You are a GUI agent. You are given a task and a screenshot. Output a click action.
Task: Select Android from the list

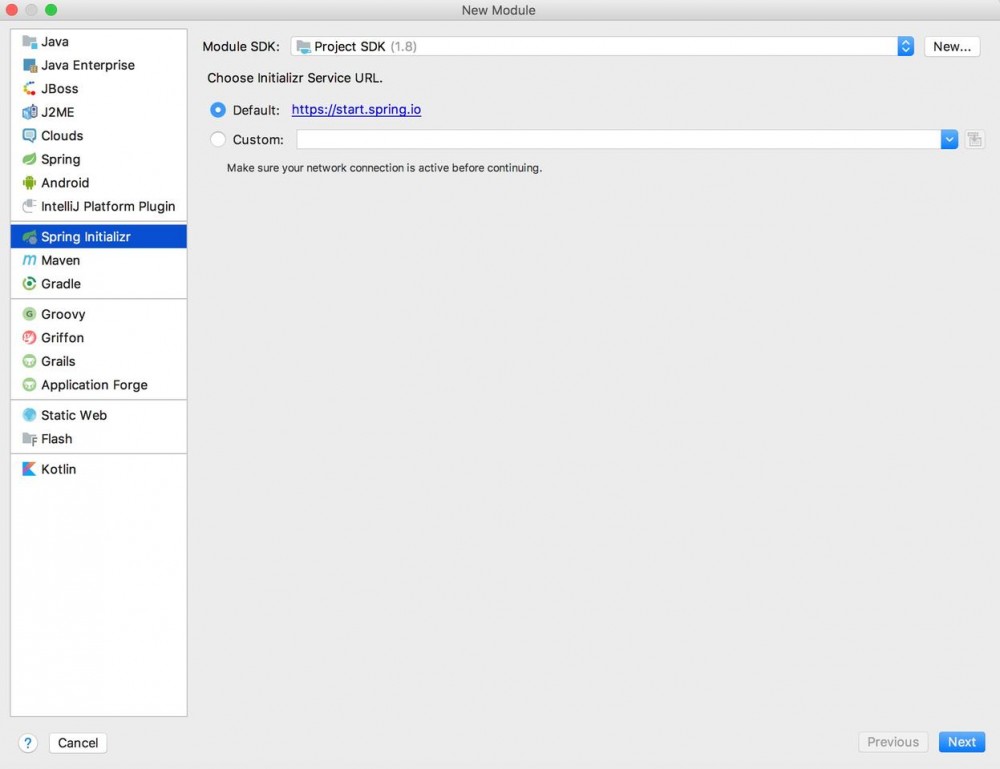coord(99,183)
